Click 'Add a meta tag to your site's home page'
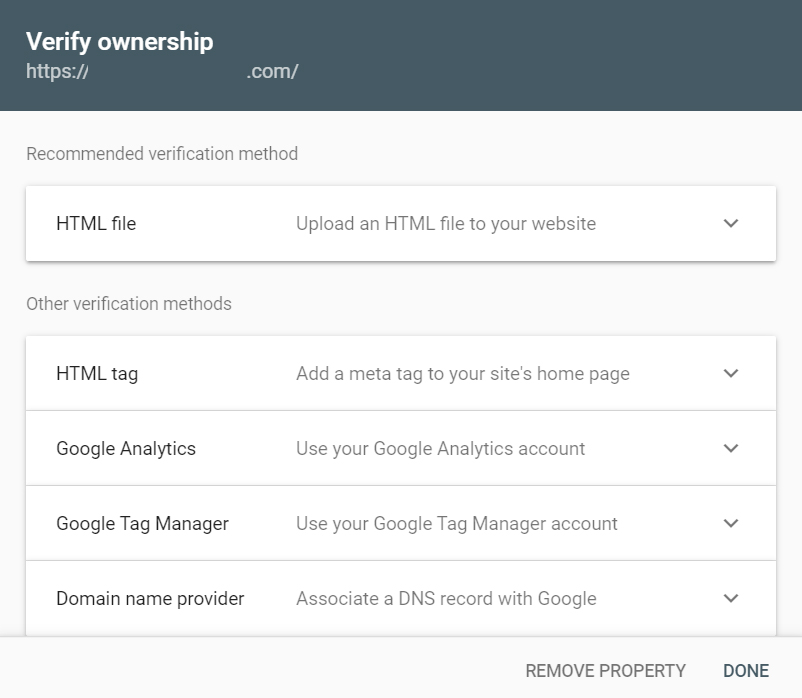Screen dimensions: 802x698 tap(463, 374)
